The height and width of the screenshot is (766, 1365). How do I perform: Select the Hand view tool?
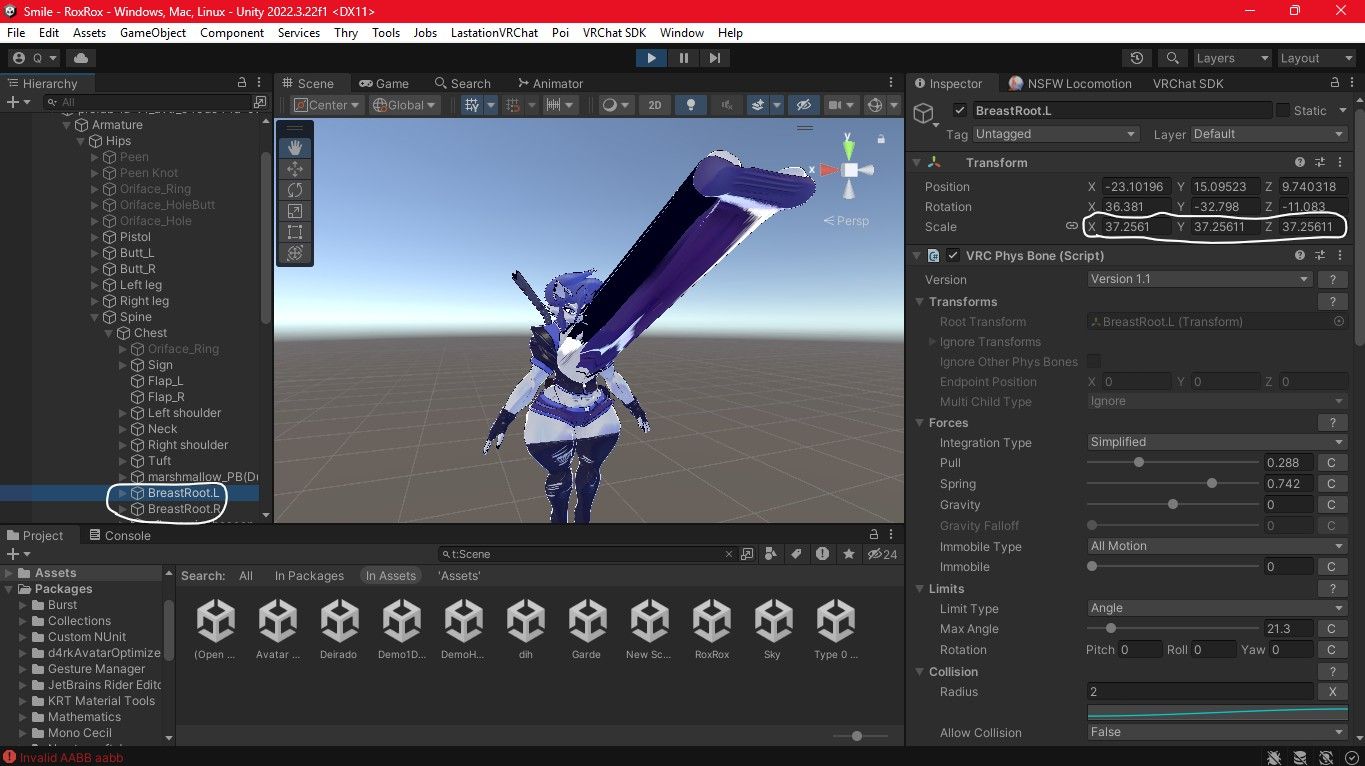pyautogui.click(x=295, y=147)
